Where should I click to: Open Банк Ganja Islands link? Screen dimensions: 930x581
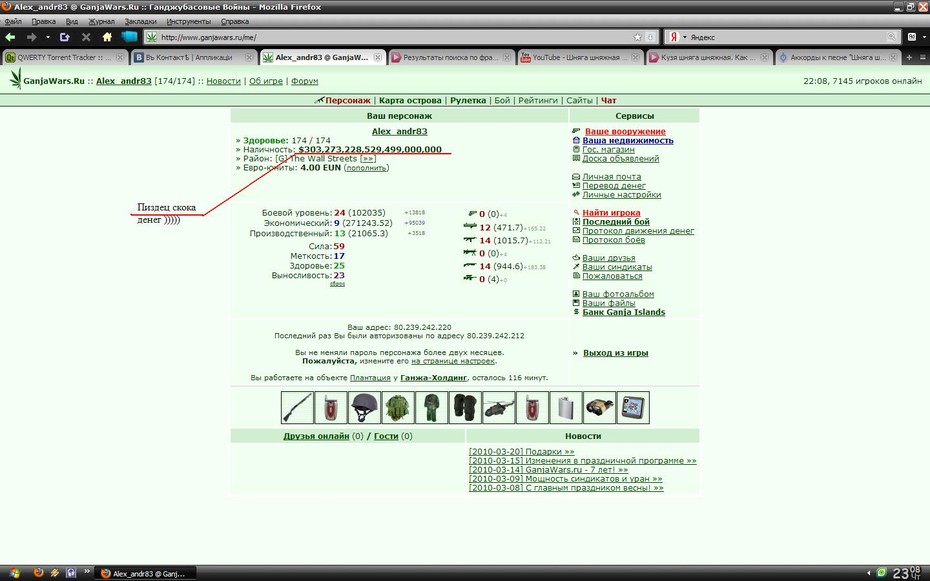(x=624, y=312)
